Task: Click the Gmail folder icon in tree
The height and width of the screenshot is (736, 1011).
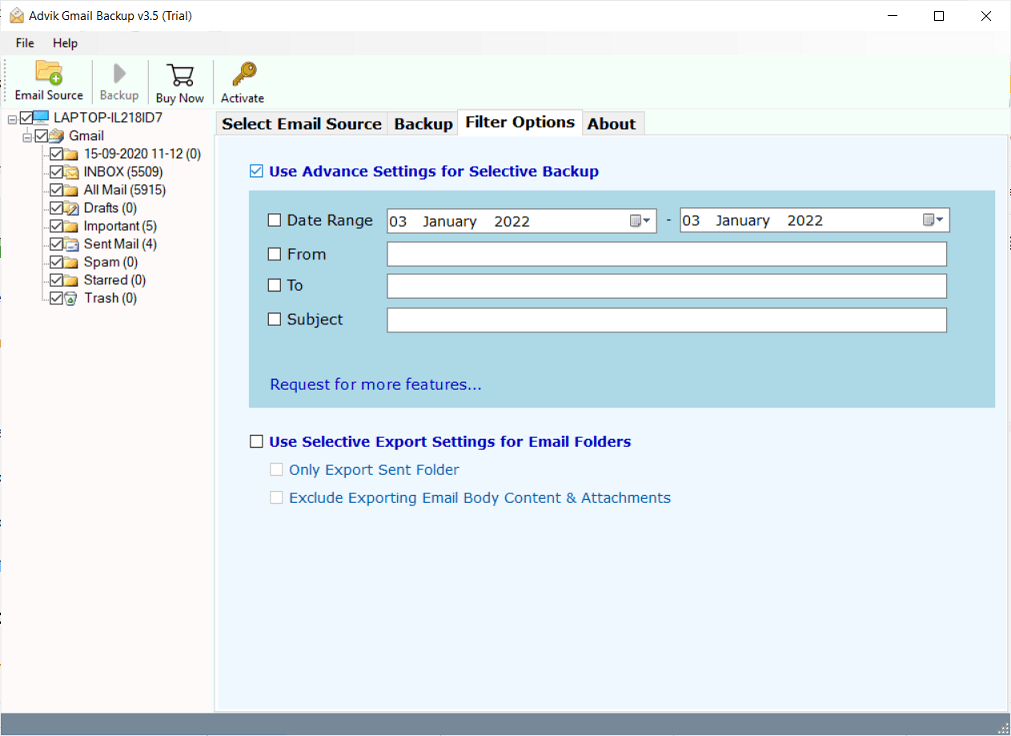Action: pyautogui.click(x=57, y=136)
